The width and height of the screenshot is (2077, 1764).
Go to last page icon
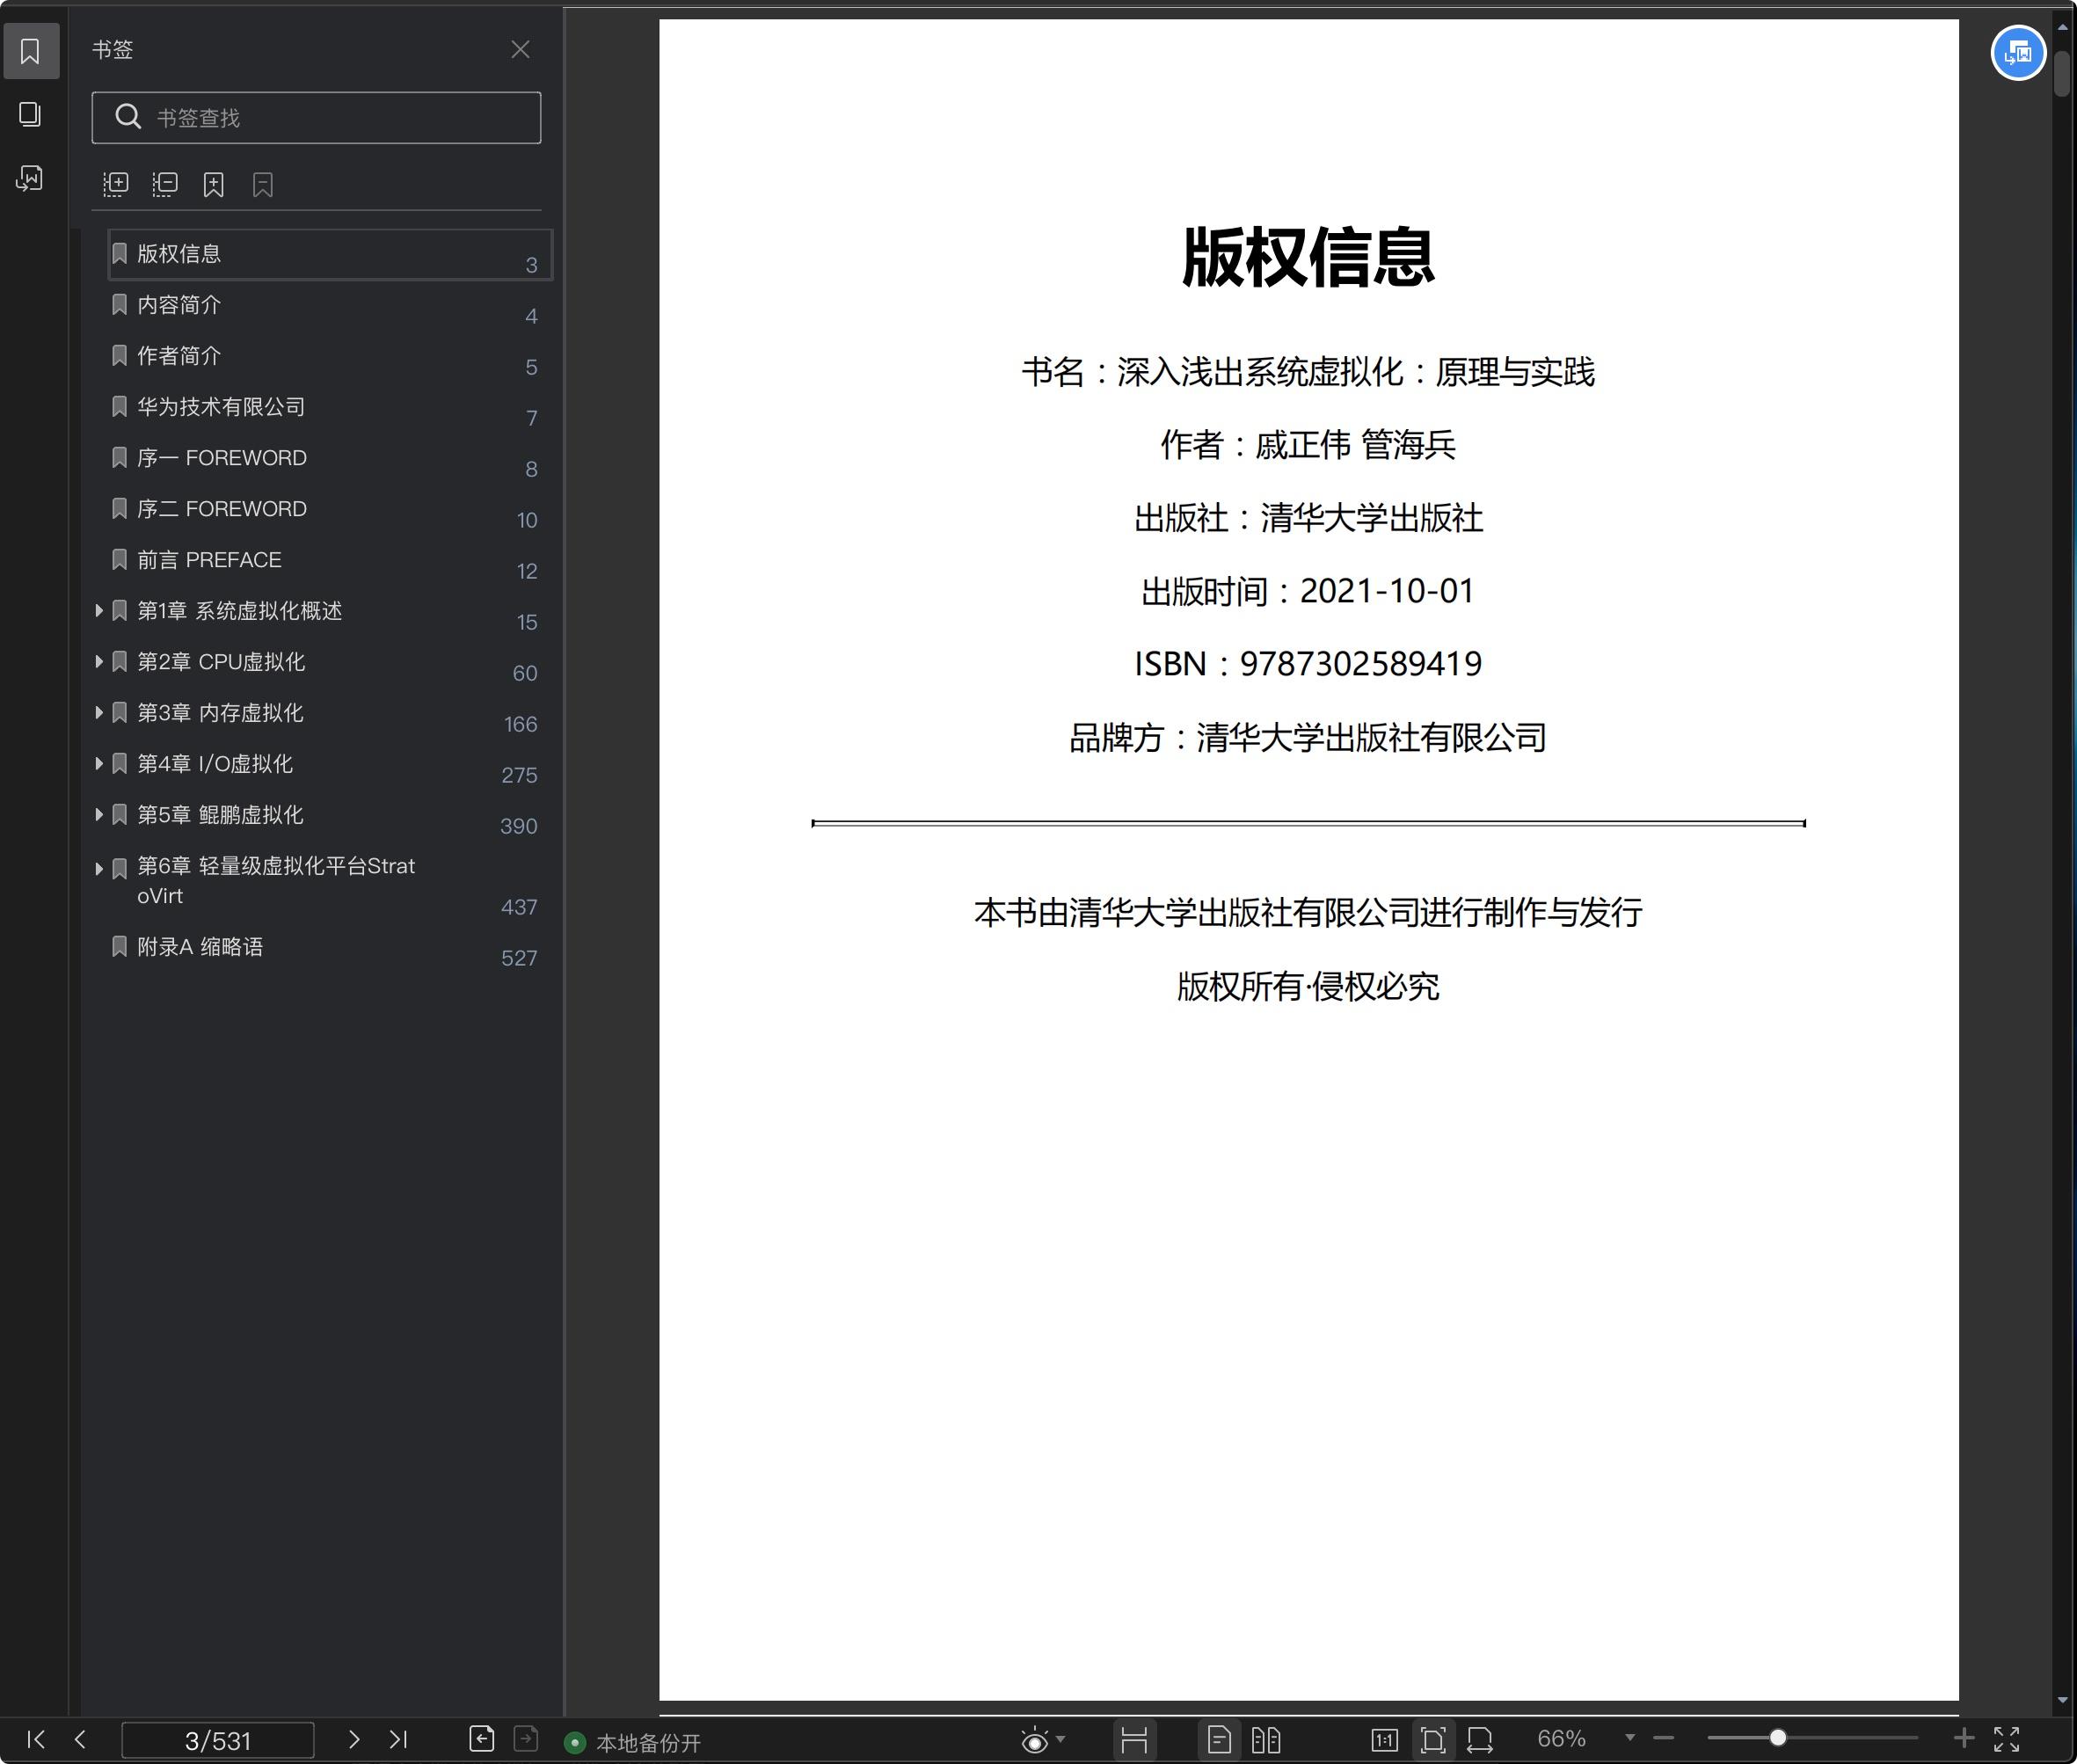pyautogui.click(x=398, y=1739)
